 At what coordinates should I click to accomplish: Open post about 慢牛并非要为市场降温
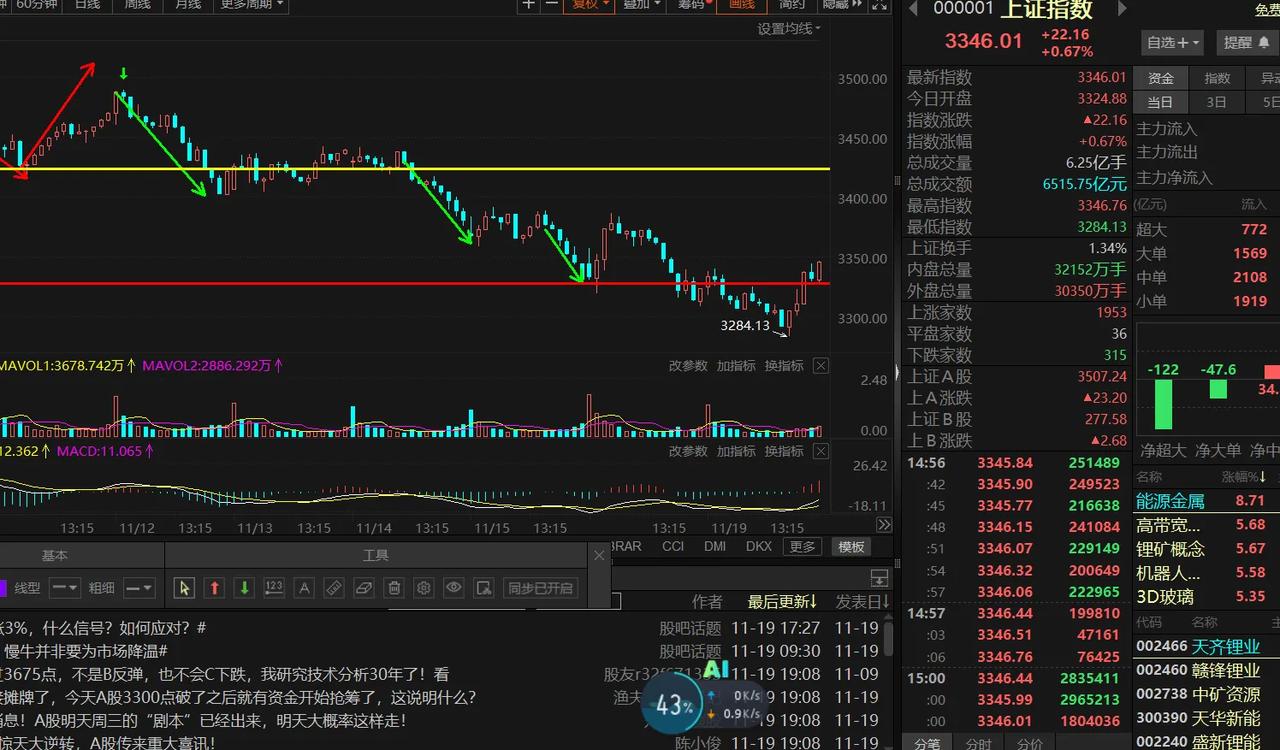coord(84,651)
